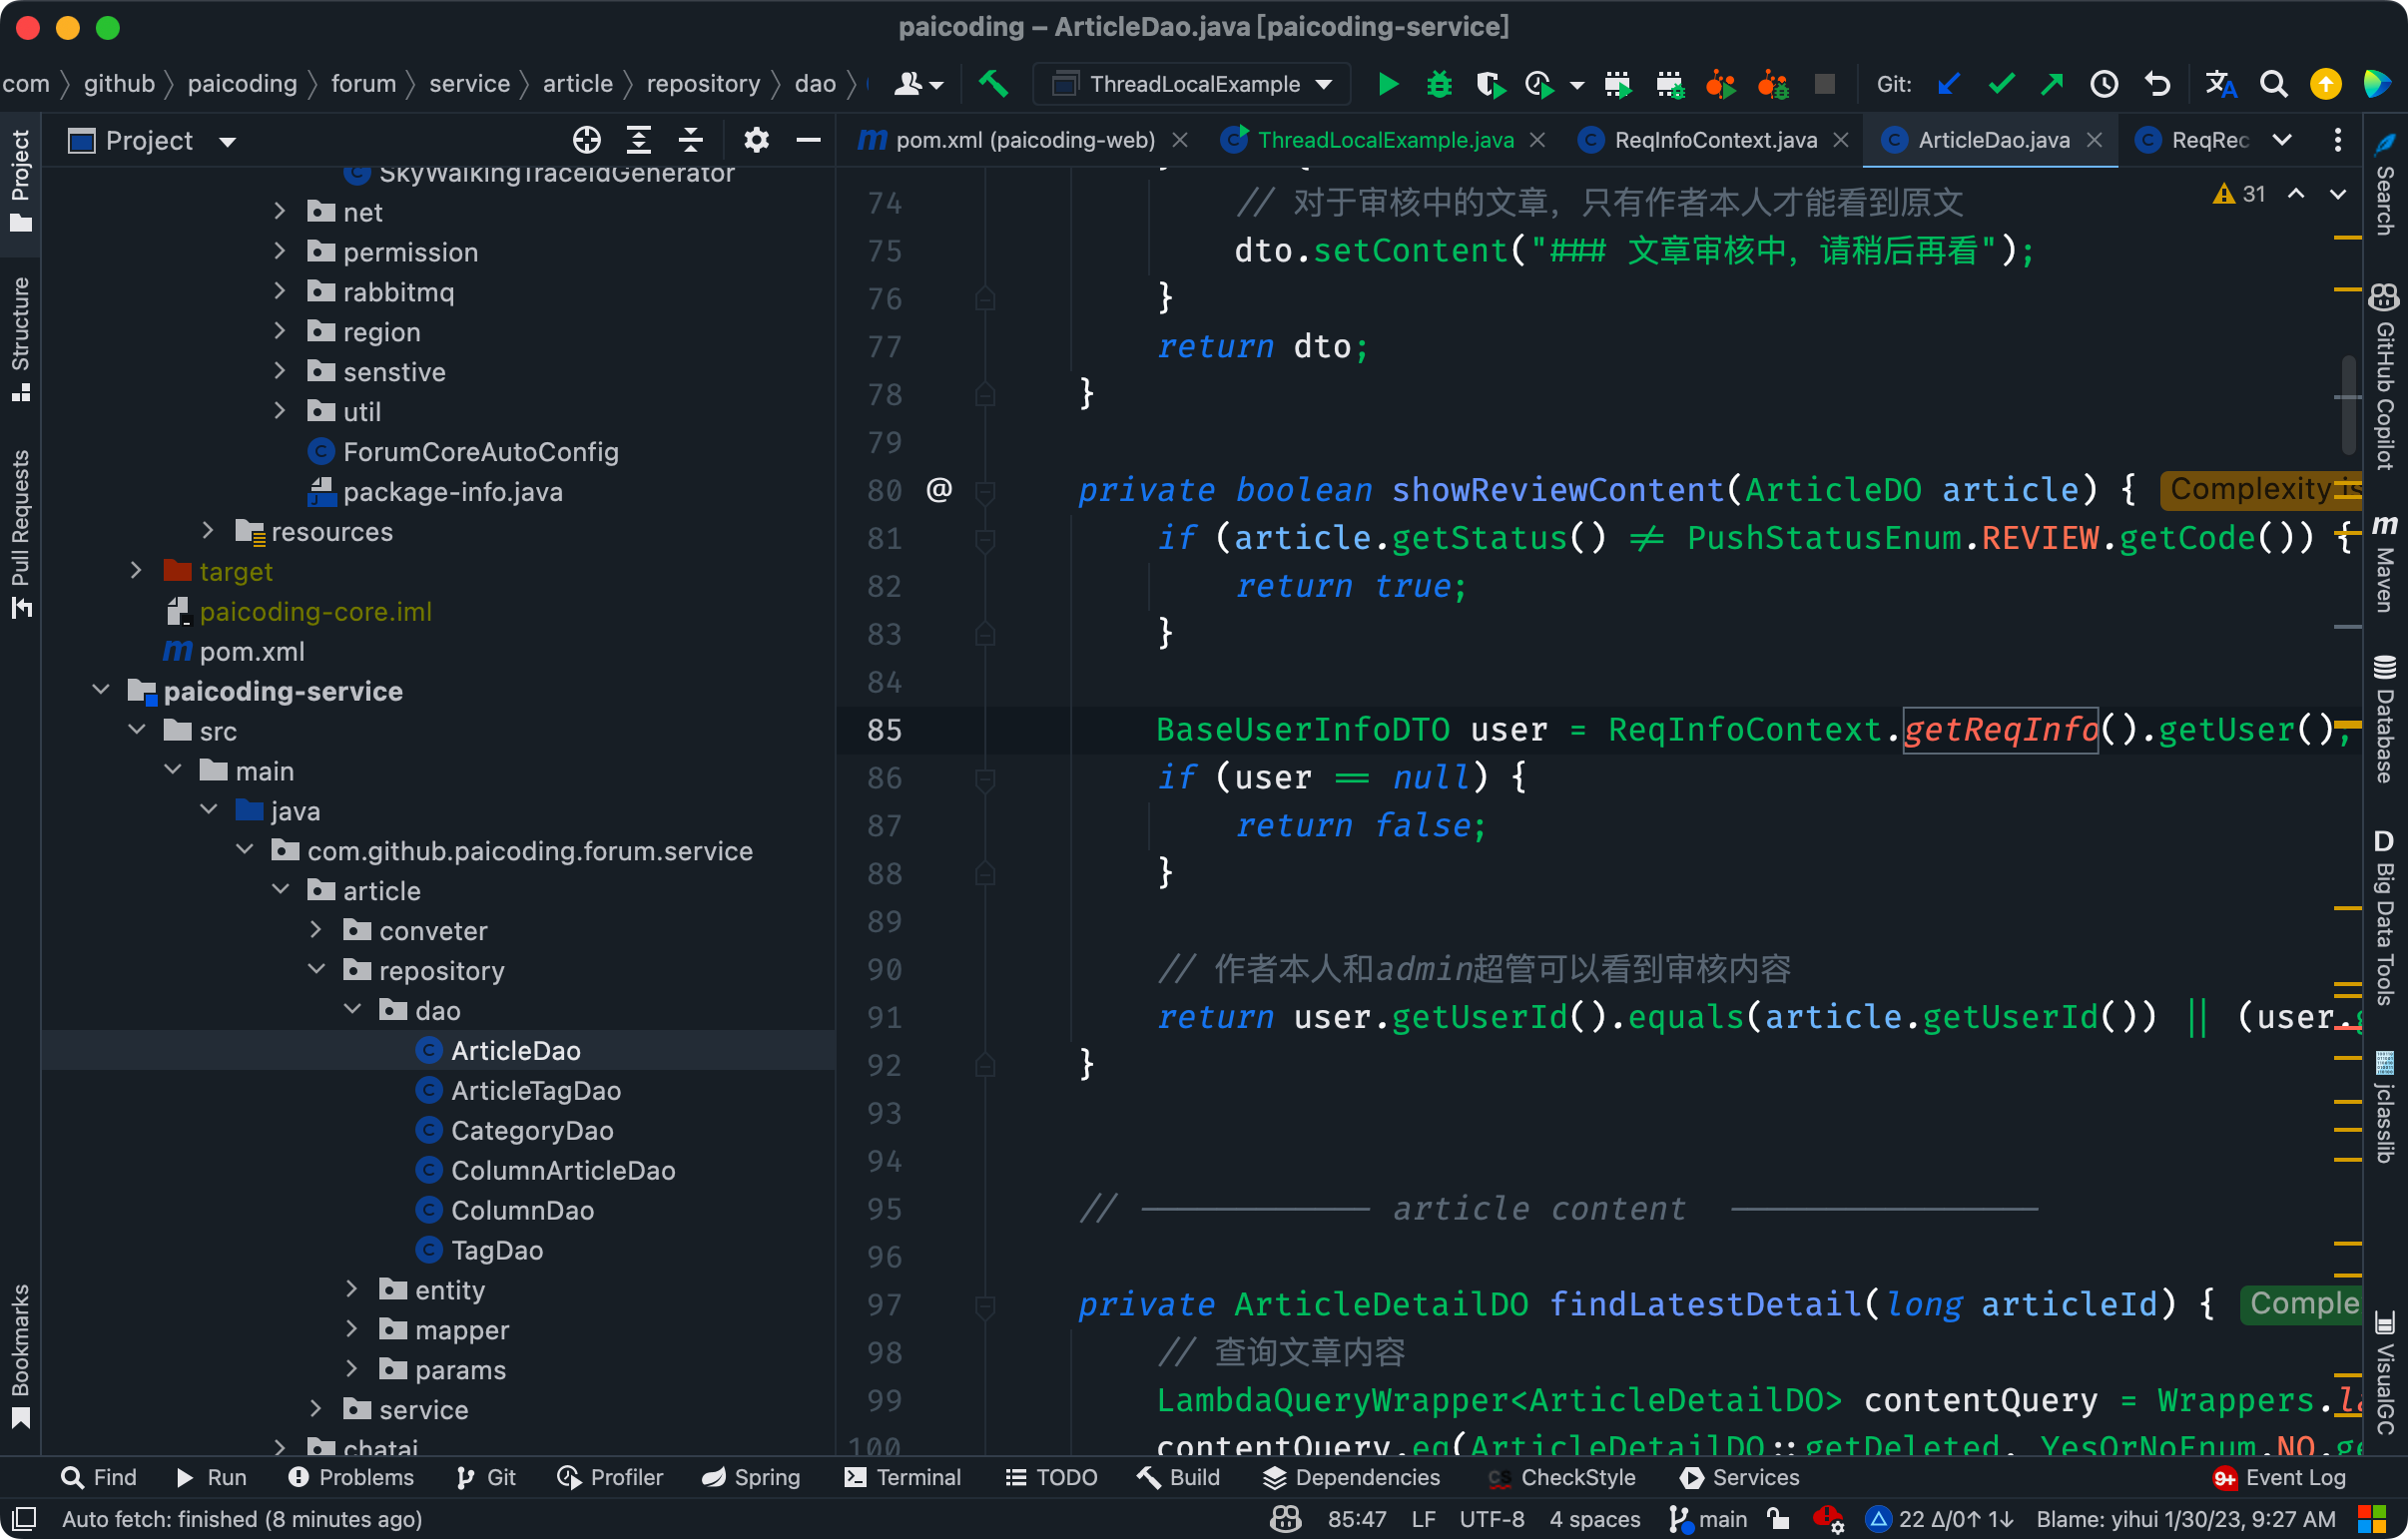Toggle the Bookmarks tool window
The width and height of the screenshot is (2408, 1539).
coord(20,1354)
